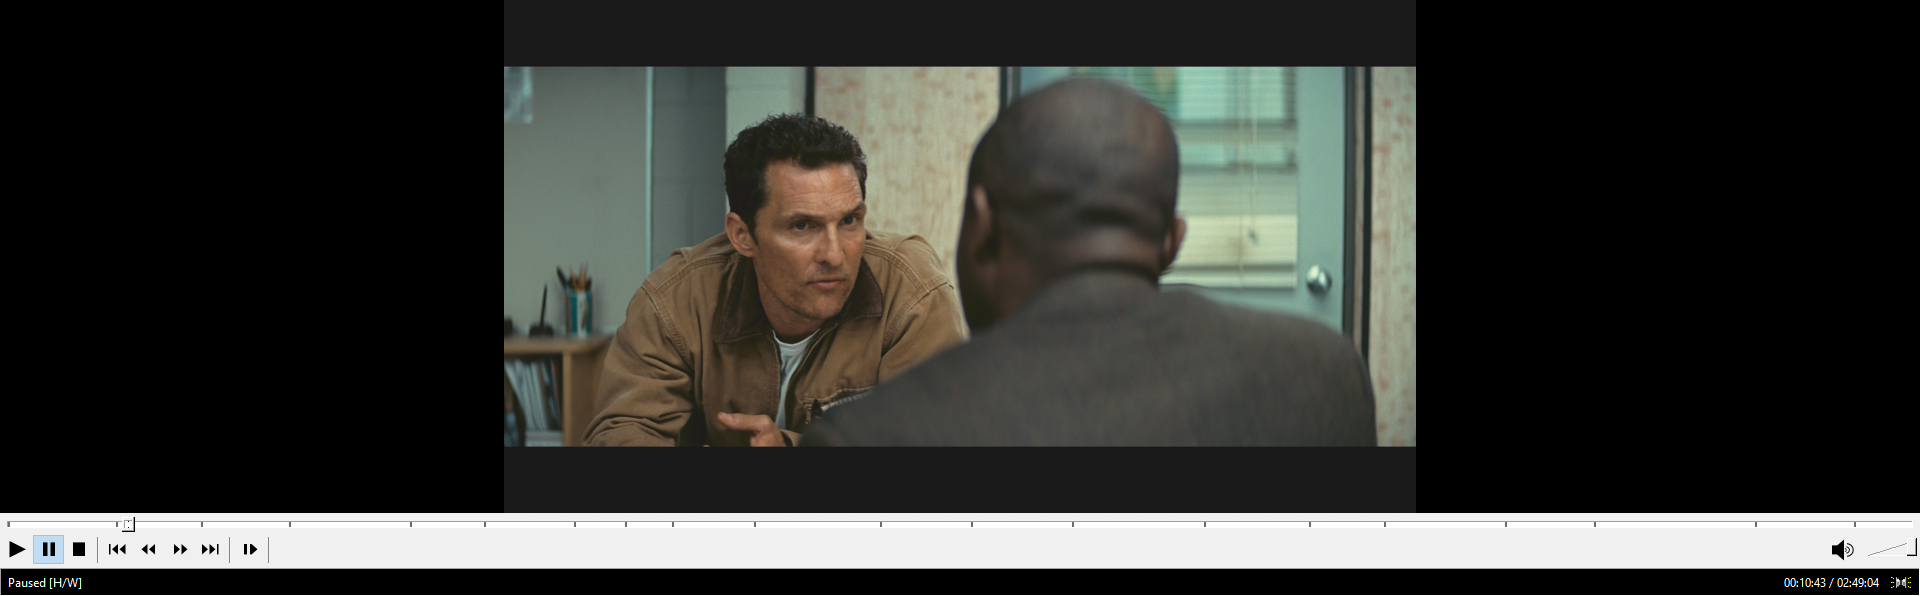1920x596 pixels.
Task: Click the seek bar position thumb
Action: pyautogui.click(x=128, y=524)
